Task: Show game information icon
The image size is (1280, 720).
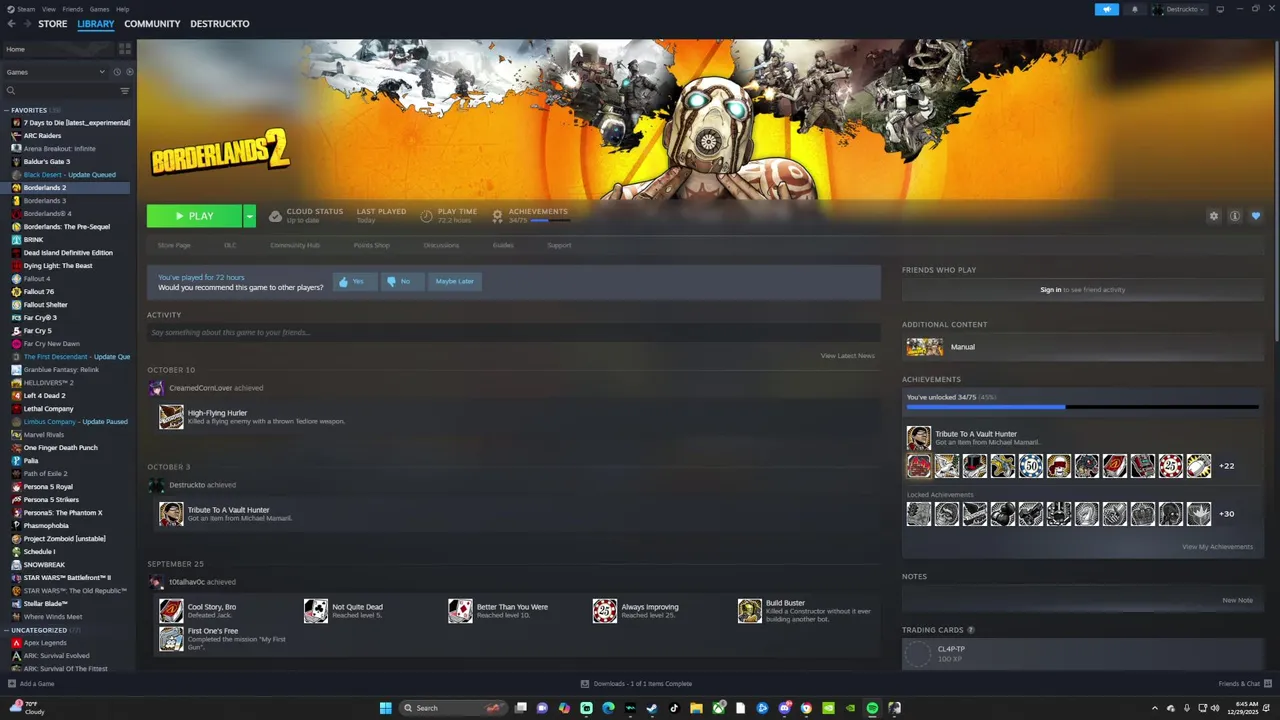Action: click(1235, 216)
